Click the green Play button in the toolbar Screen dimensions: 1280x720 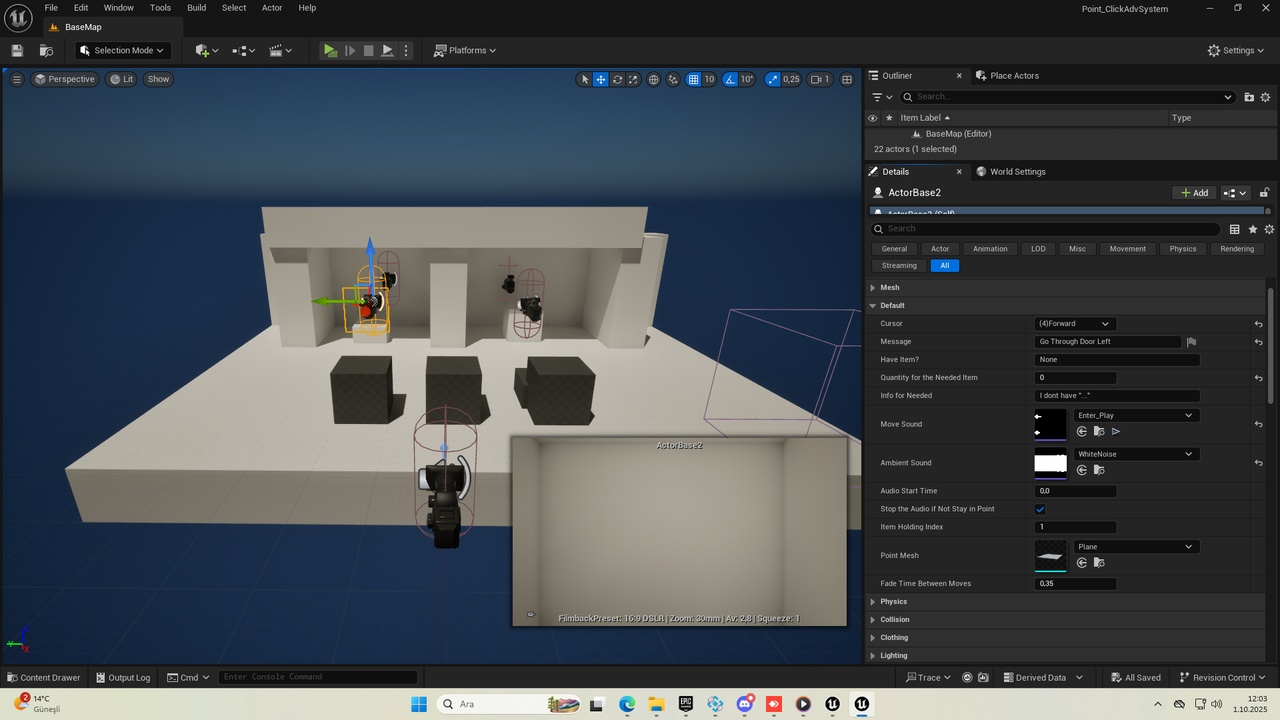(x=330, y=50)
